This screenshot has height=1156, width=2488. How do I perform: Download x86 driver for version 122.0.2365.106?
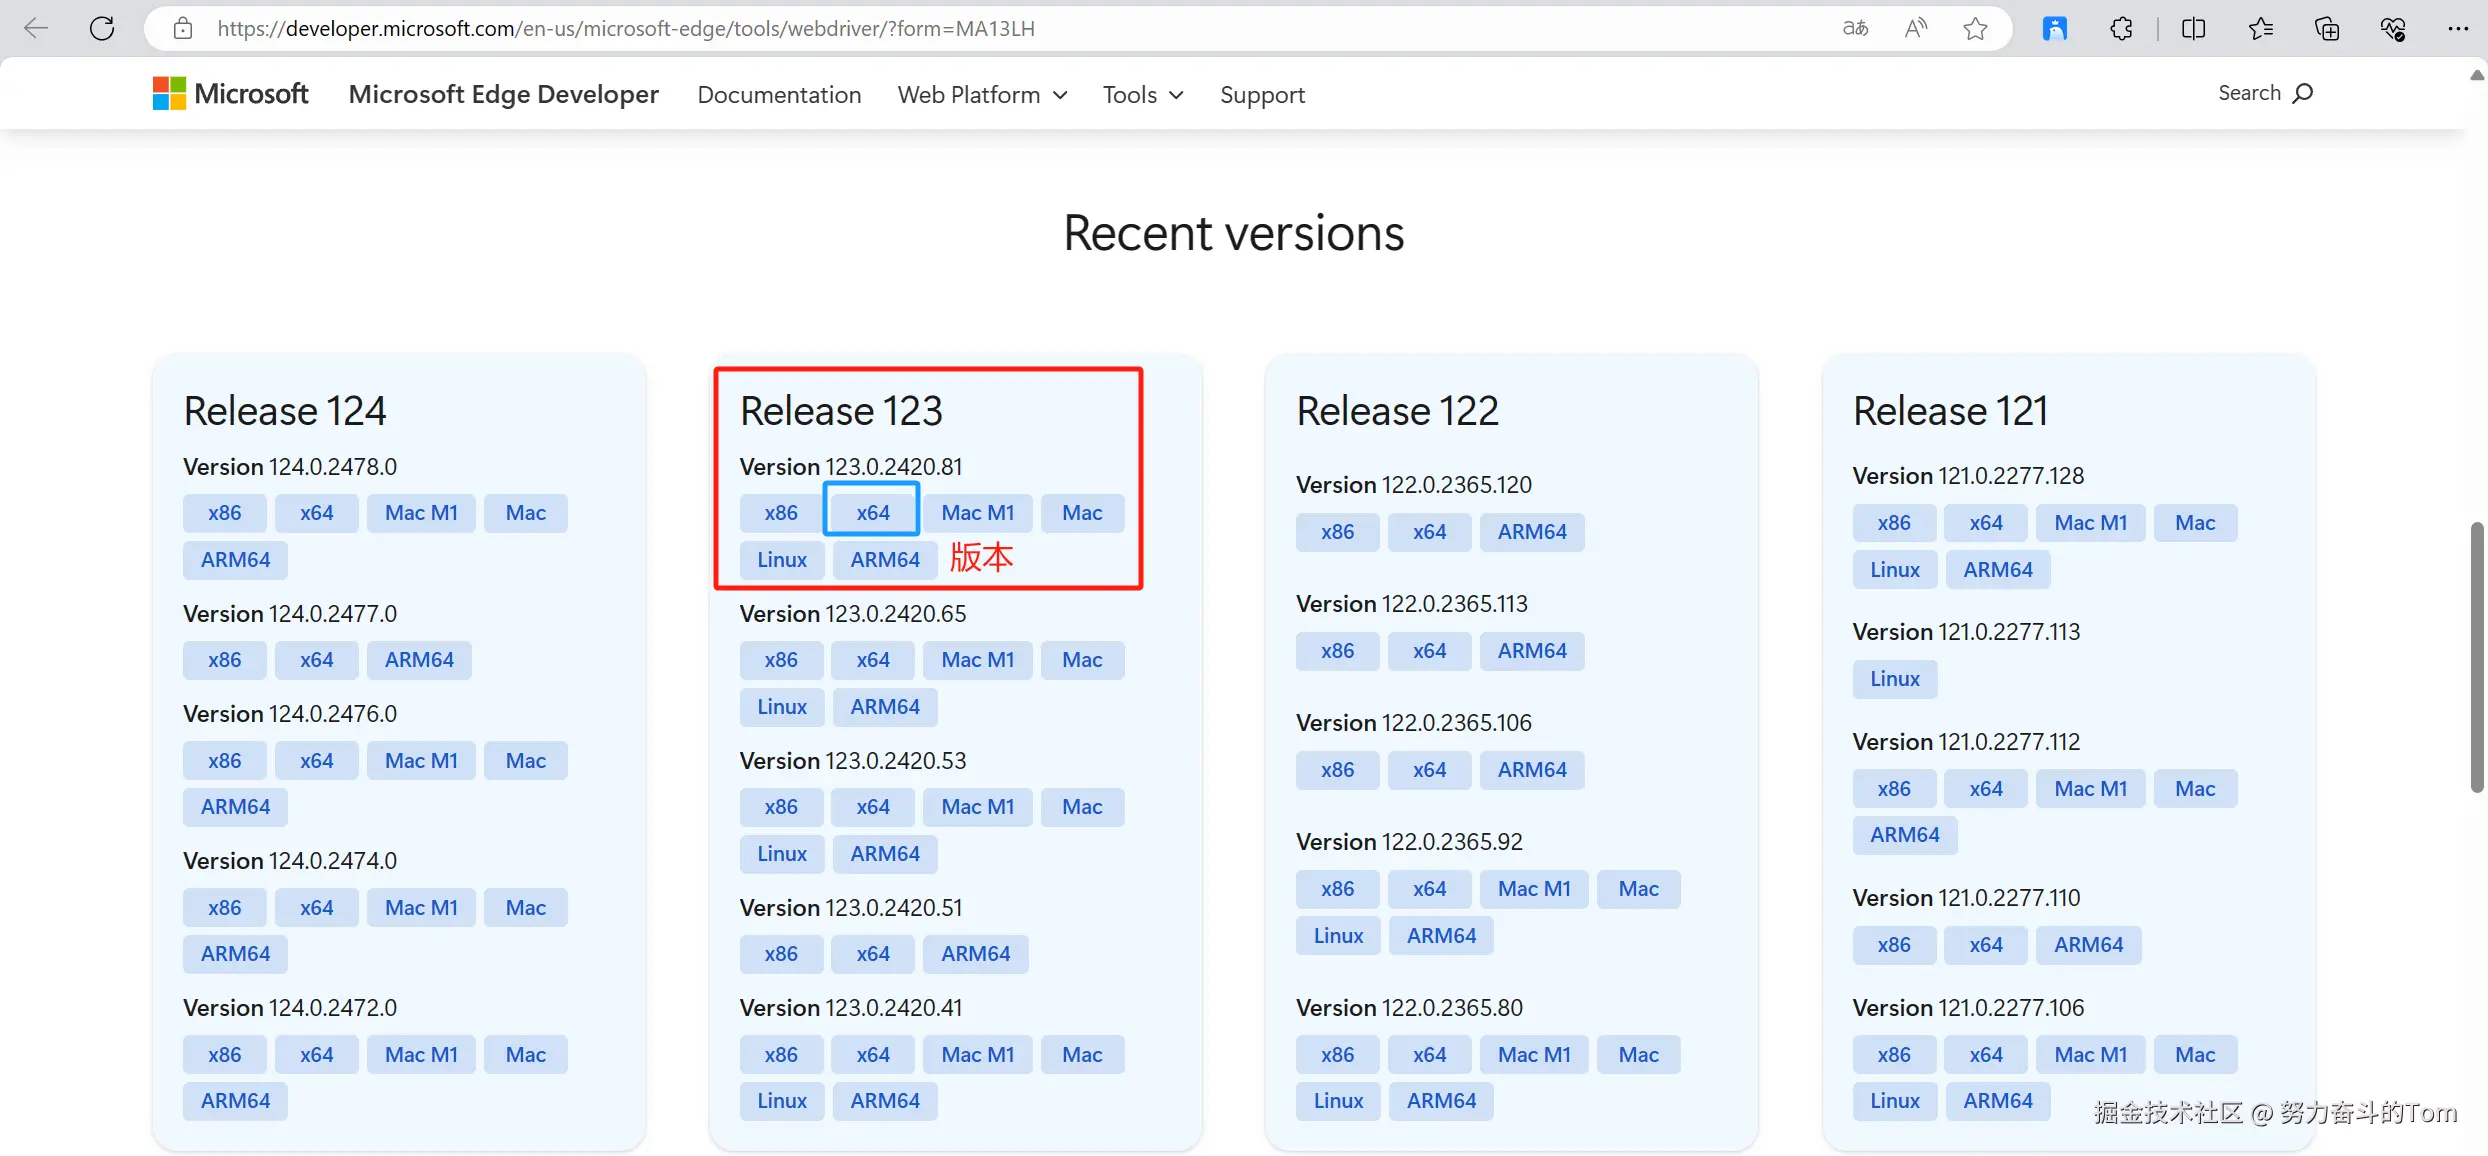(x=1337, y=770)
